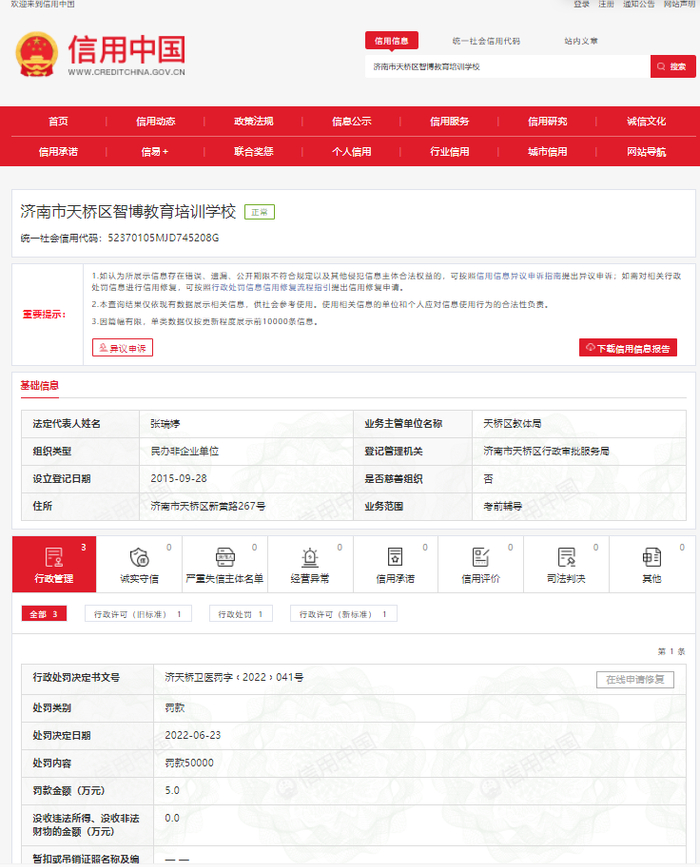The image size is (700, 867).
Task: Open the 网站声明 top link
Action: coord(679,4)
